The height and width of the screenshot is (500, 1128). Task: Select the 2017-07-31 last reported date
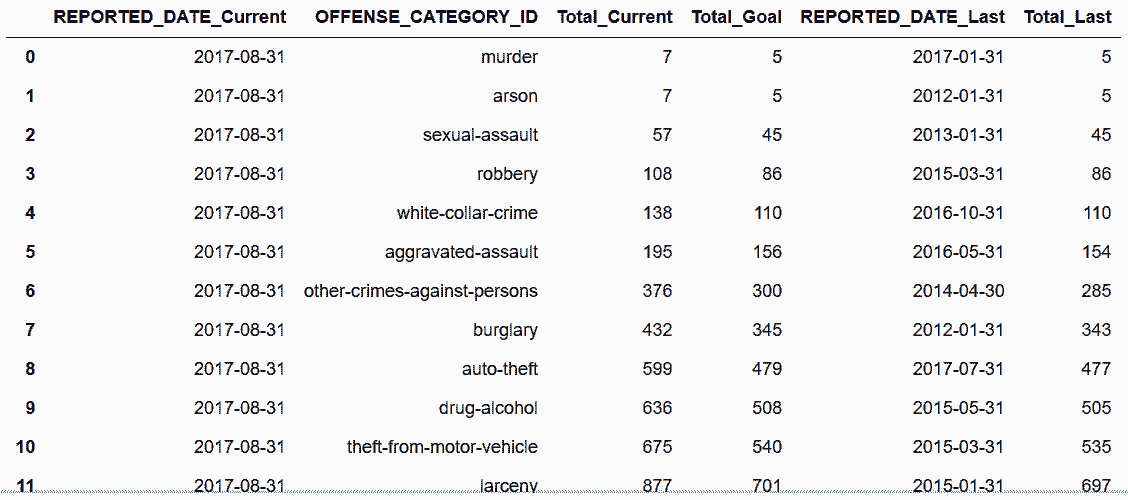pos(958,369)
